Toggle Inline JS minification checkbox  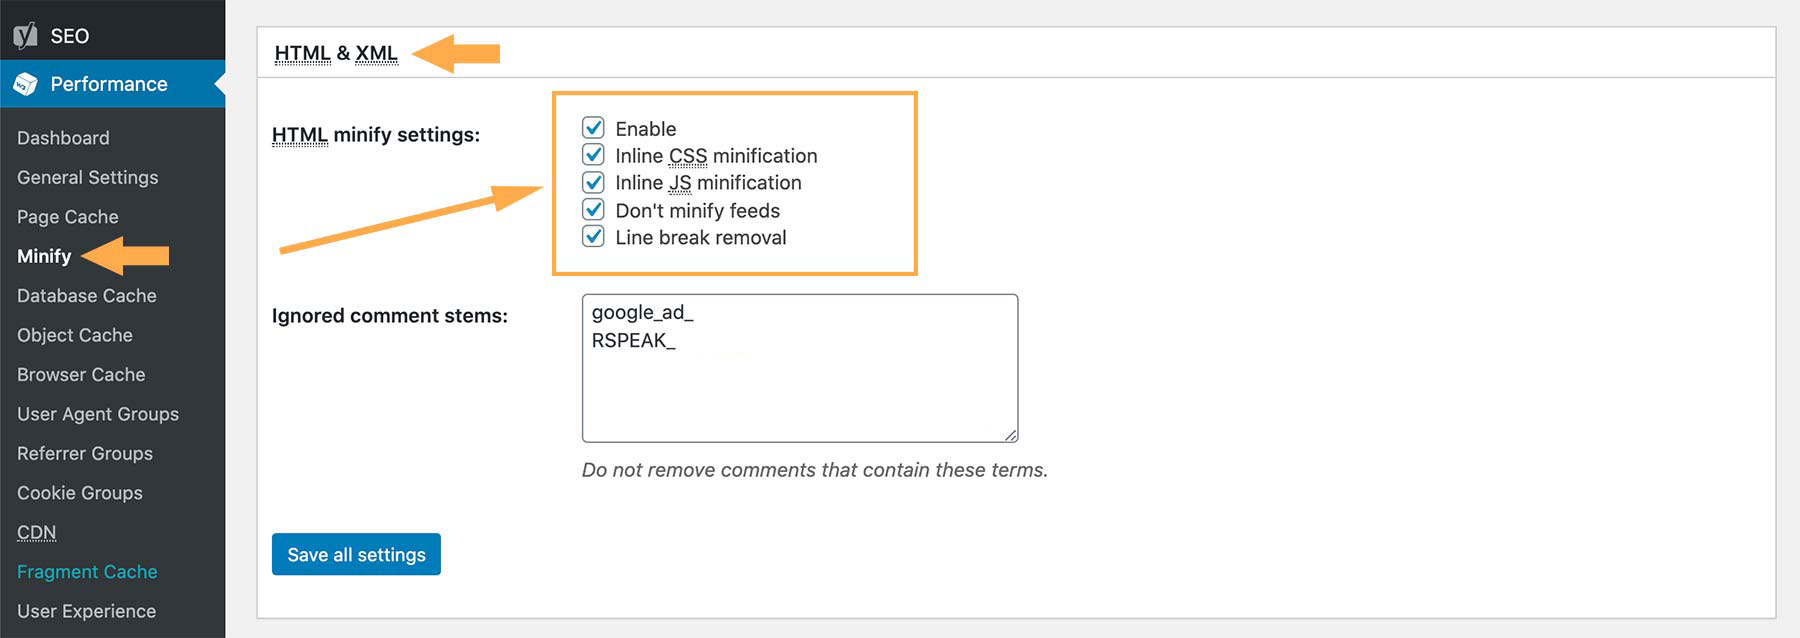coord(593,182)
